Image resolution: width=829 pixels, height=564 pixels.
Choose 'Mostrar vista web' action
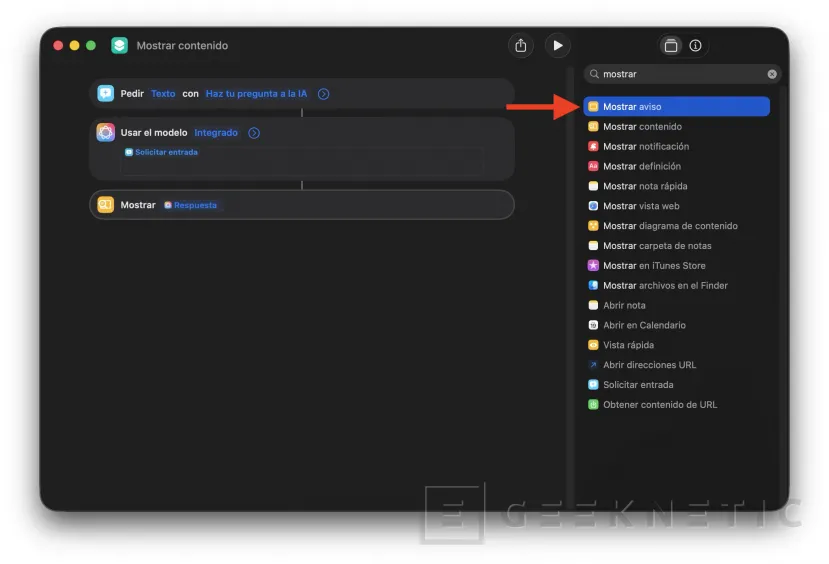(640, 206)
